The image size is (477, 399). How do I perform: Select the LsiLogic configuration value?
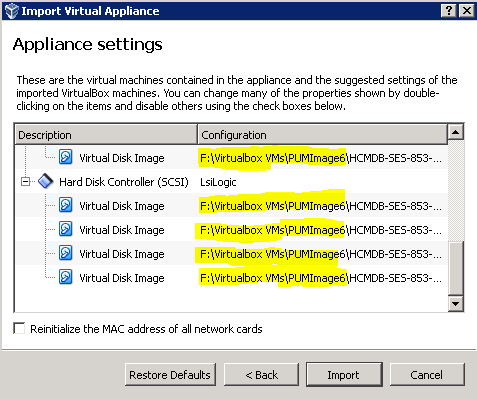218,182
